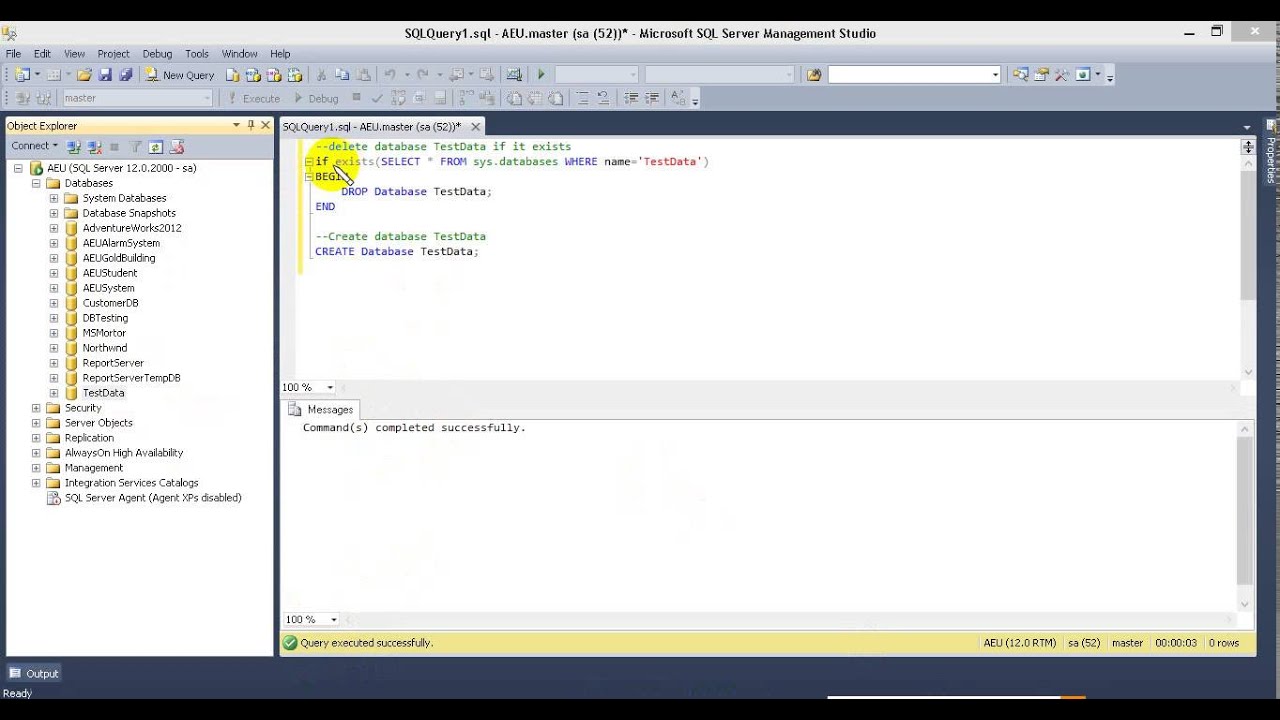
Task: Open the File menu
Action: pyautogui.click(x=13, y=54)
